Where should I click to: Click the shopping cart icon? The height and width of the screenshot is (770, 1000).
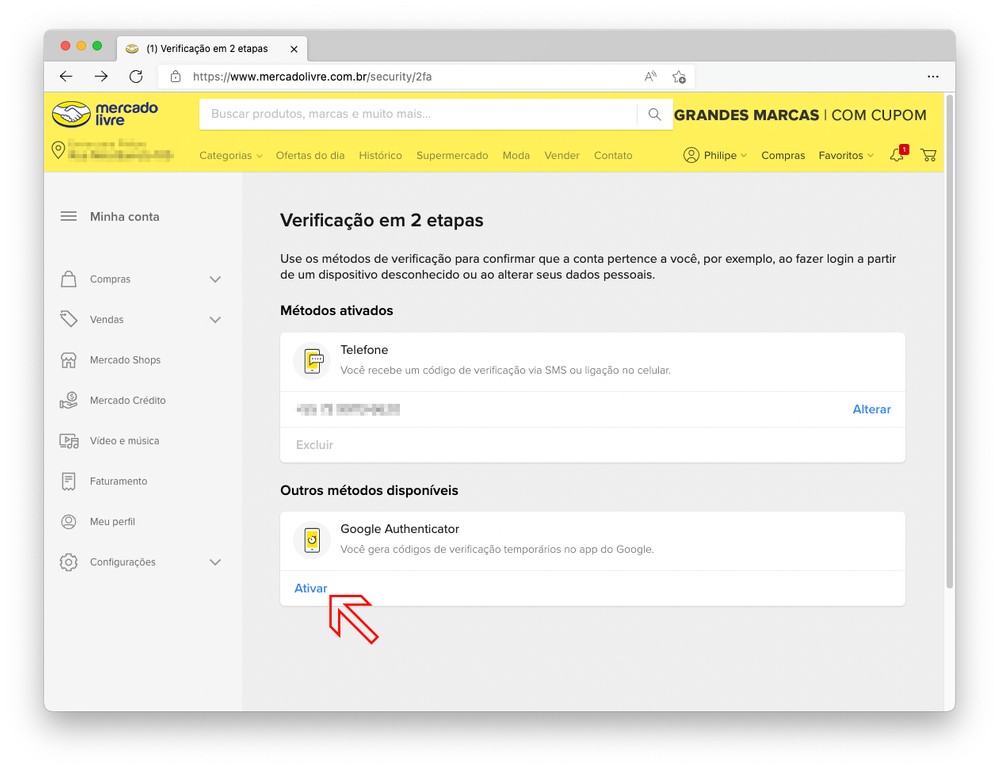(928, 155)
